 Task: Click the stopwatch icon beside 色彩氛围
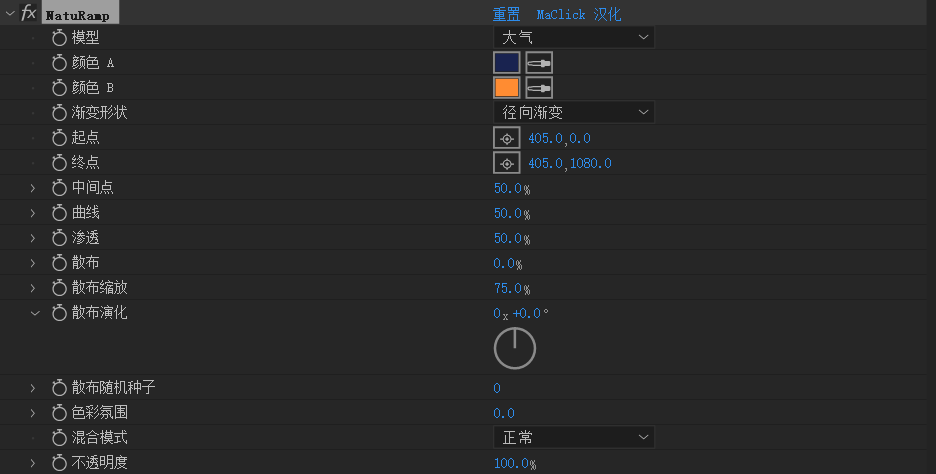pyautogui.click(x=59, y=413)
